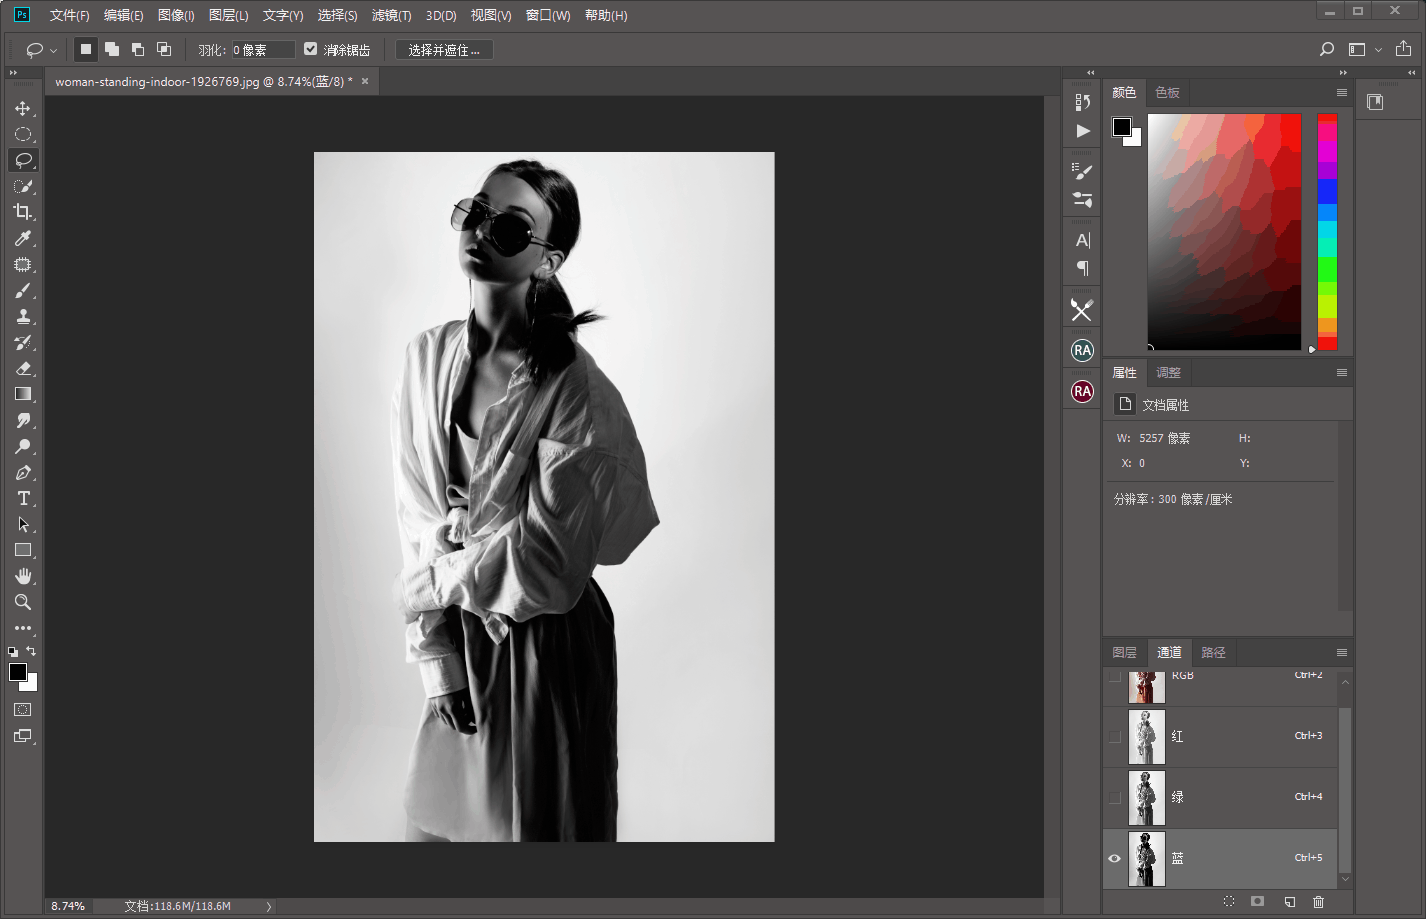The image size is (1426, 919).
Task: Select the Eyedropper tool
Action: (23, 238)
